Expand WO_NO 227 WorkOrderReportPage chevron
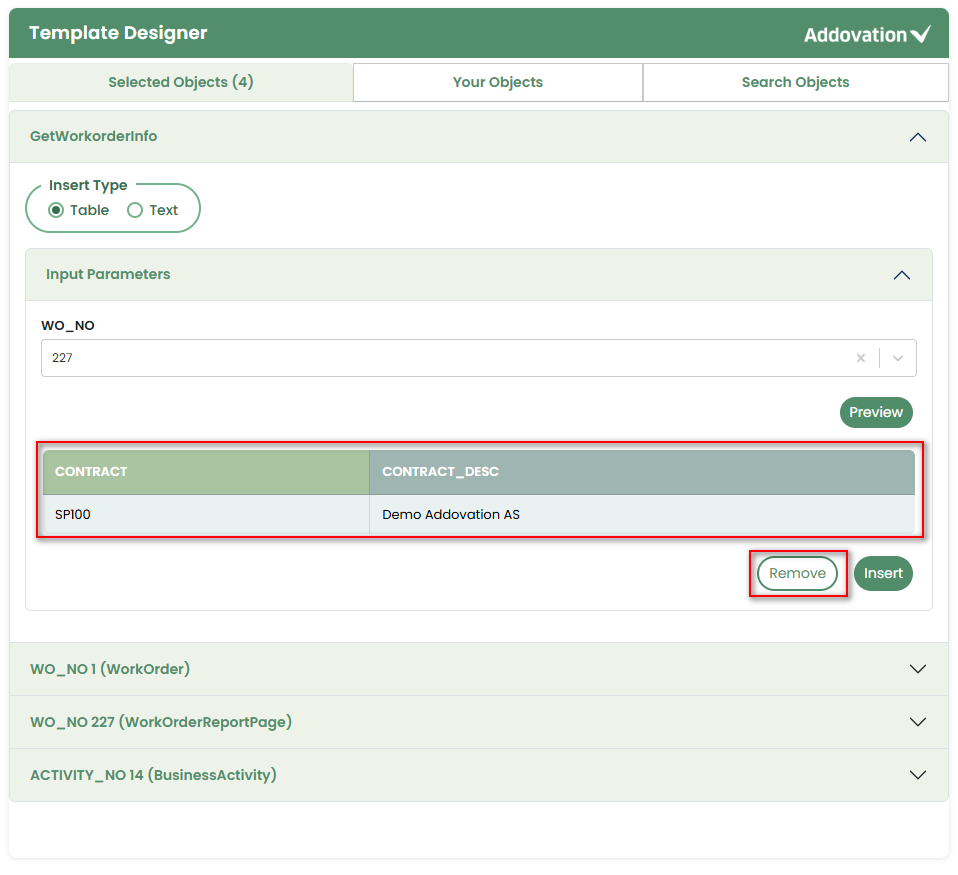Image resolution: width=958 pixels, height=875 pixels. (x=917, y=722)
